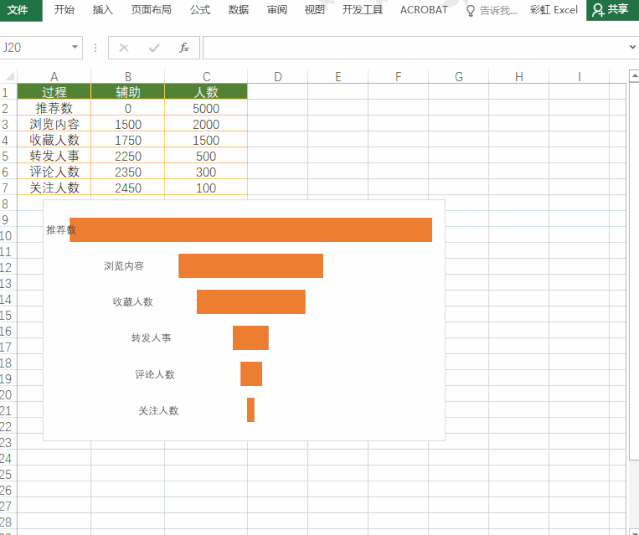This screenshot has width=639, height=535.
Task: Switch to the 开始 ribbon tab
Action: point(64,10)
